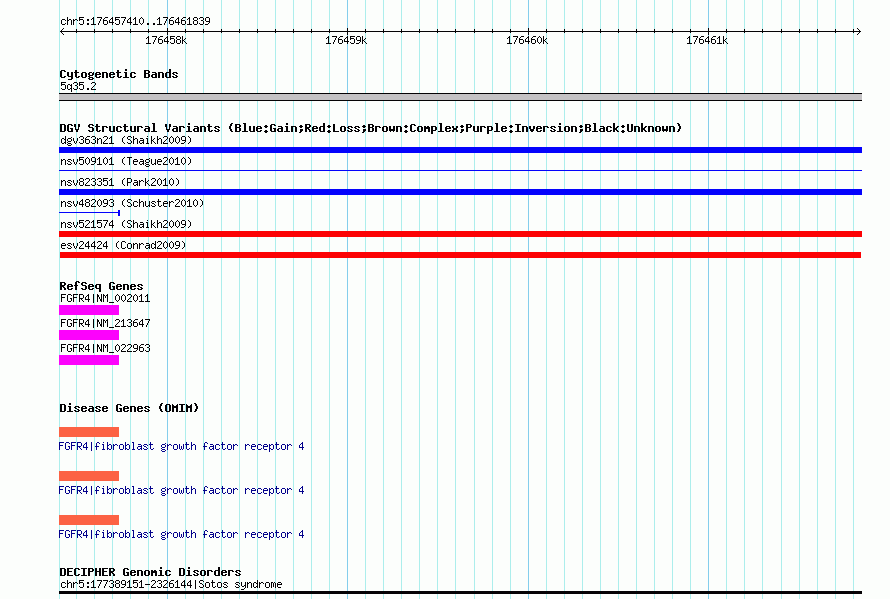
Task: Click the 5q35.2 cytogenetic band bar
Action: (460, 97)
